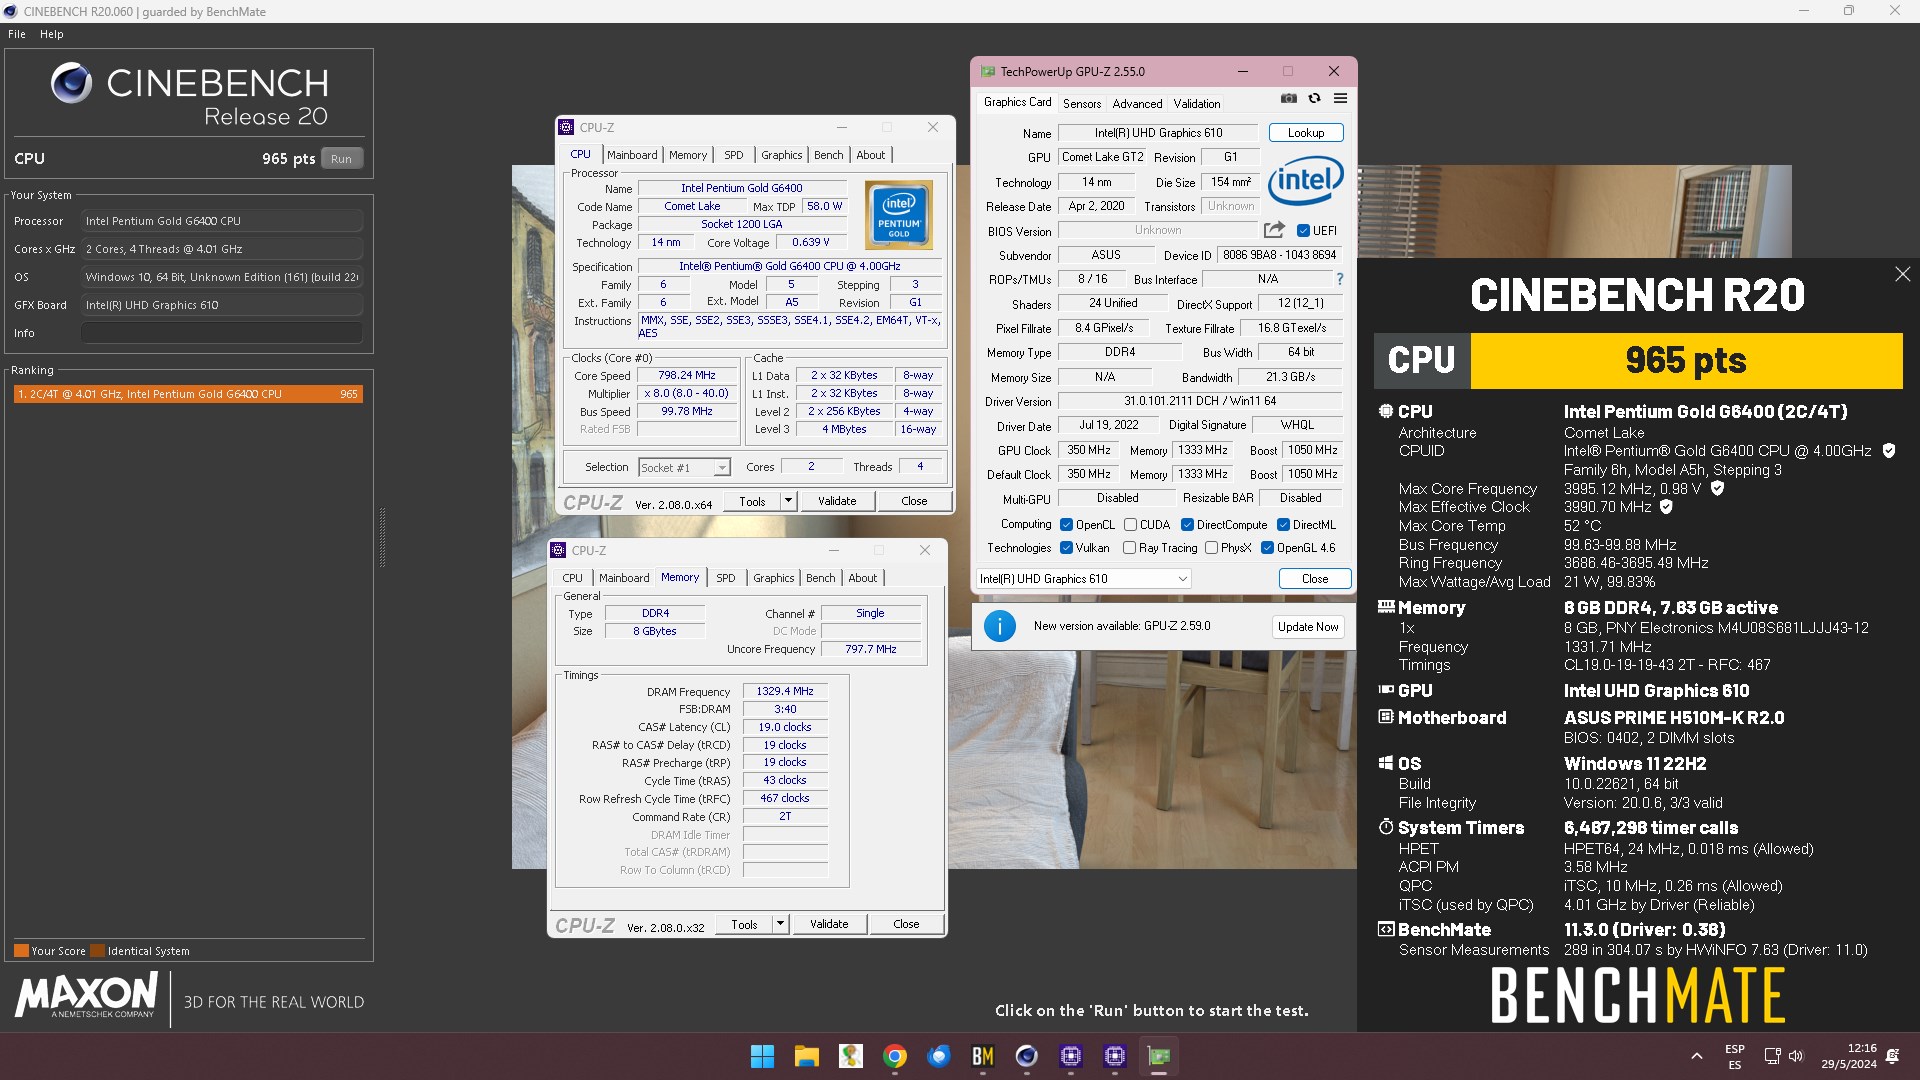Expand the system tray hidden icons chevron
The image size is (1920, 1080).
point(1696,1056)
